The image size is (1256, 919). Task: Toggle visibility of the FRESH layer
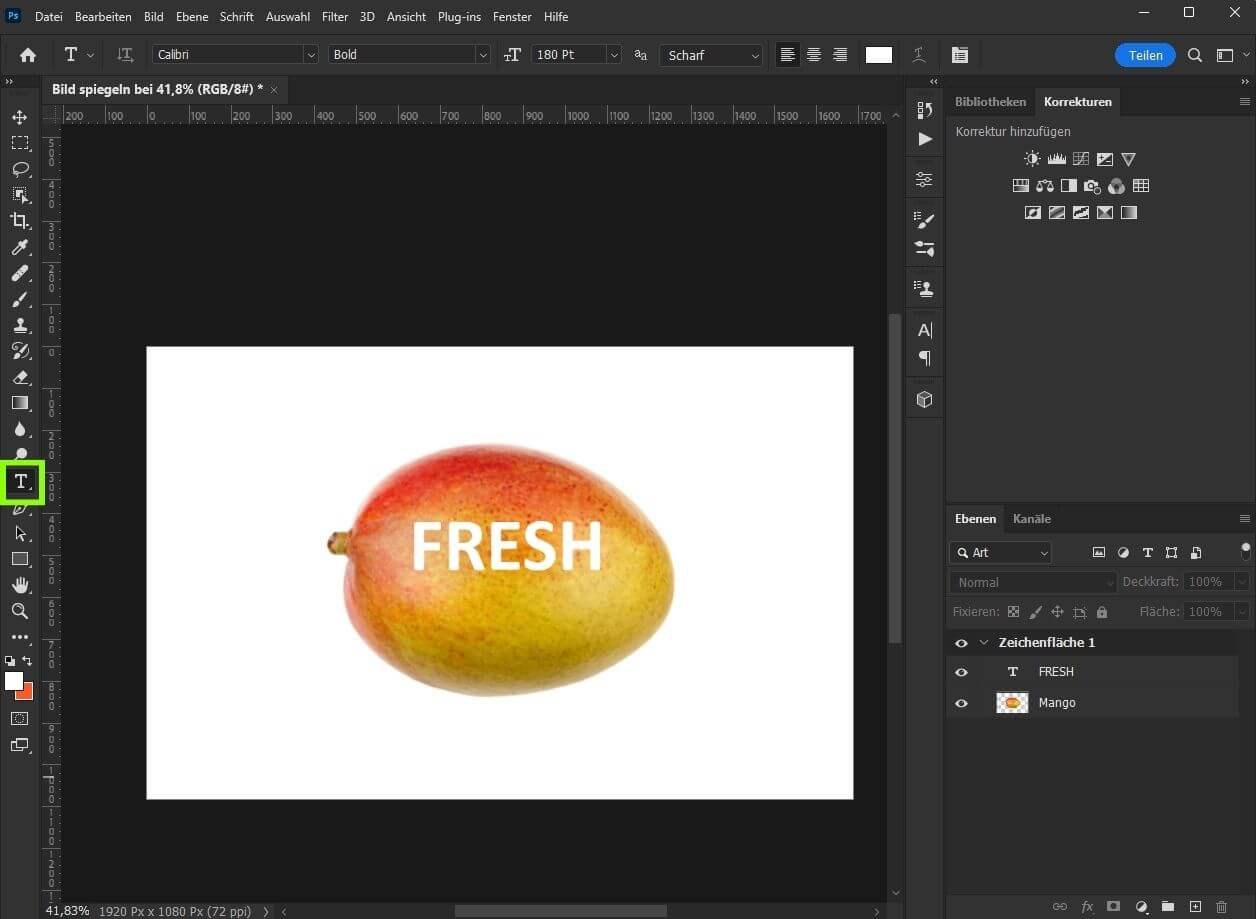961,672
